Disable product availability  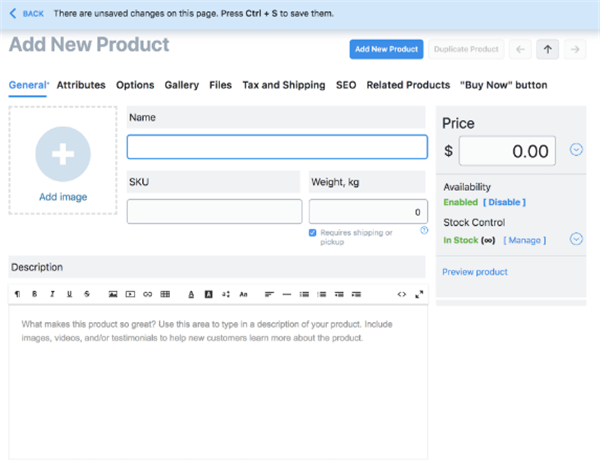coord(504,202)
